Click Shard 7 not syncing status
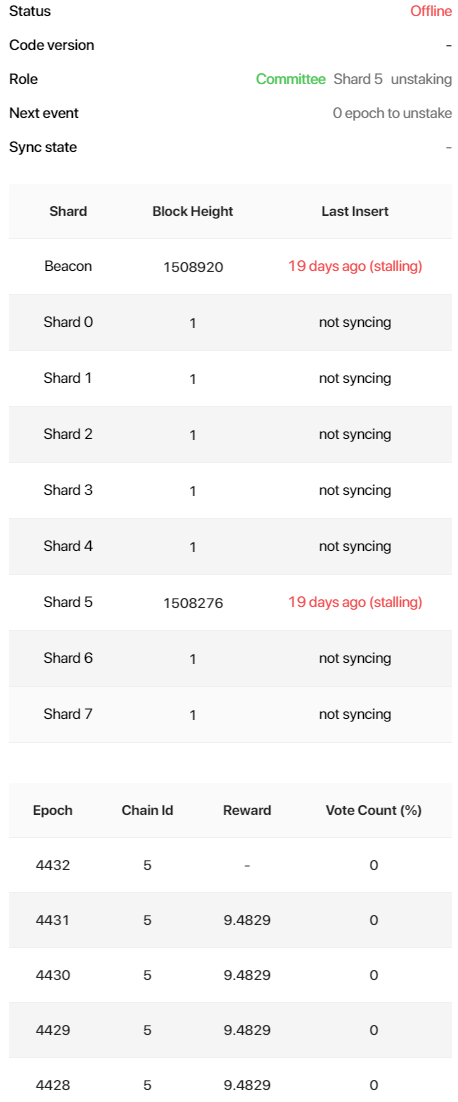Screen dimensions: 458x1102 click(x=355, y=714)
